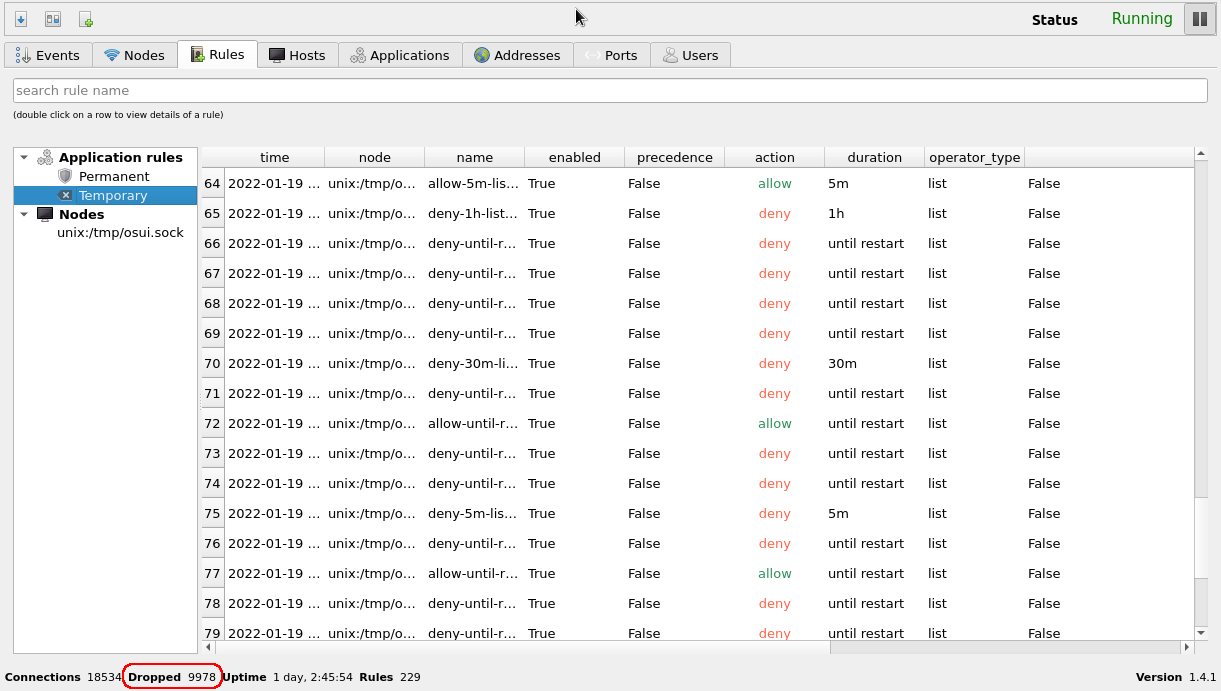Select row number 65 in the rules table
1221x691 pixels.
point(213,214)
